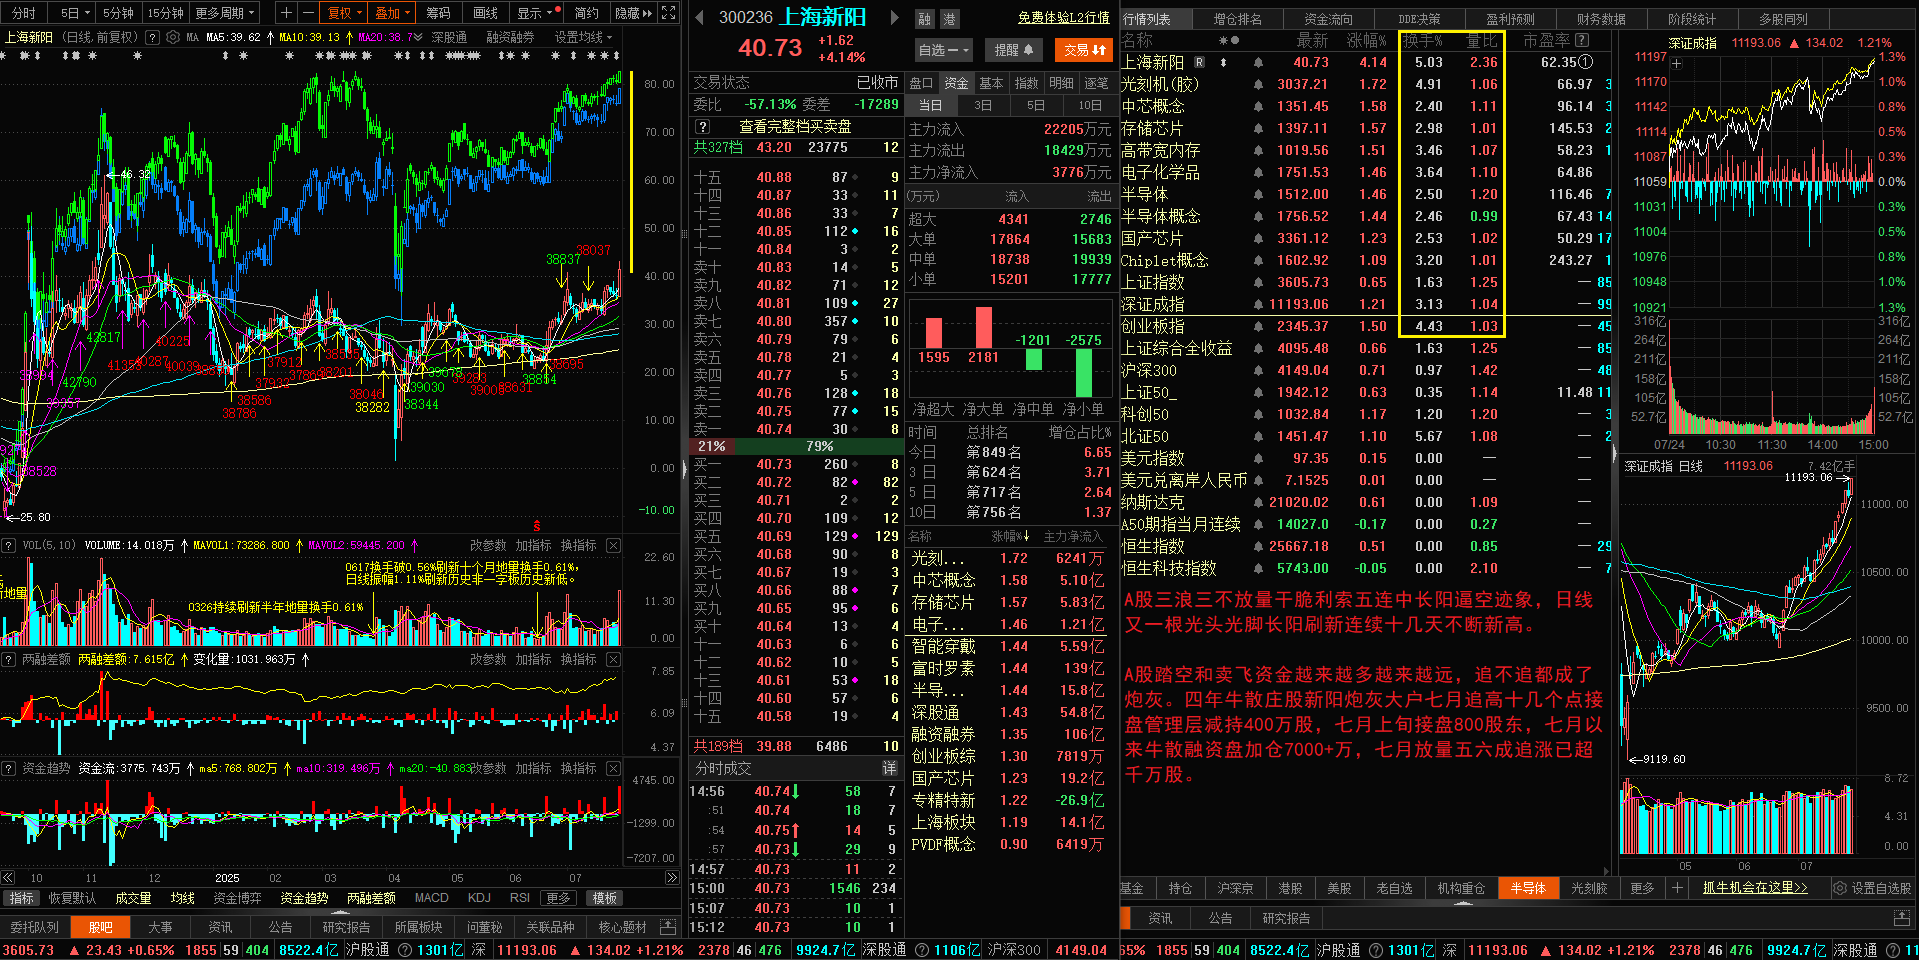Viewport: 1919px width, 960px height.
Task: Open 增仓排名 tab in quotes panel
Action: tap(1237, 19)
